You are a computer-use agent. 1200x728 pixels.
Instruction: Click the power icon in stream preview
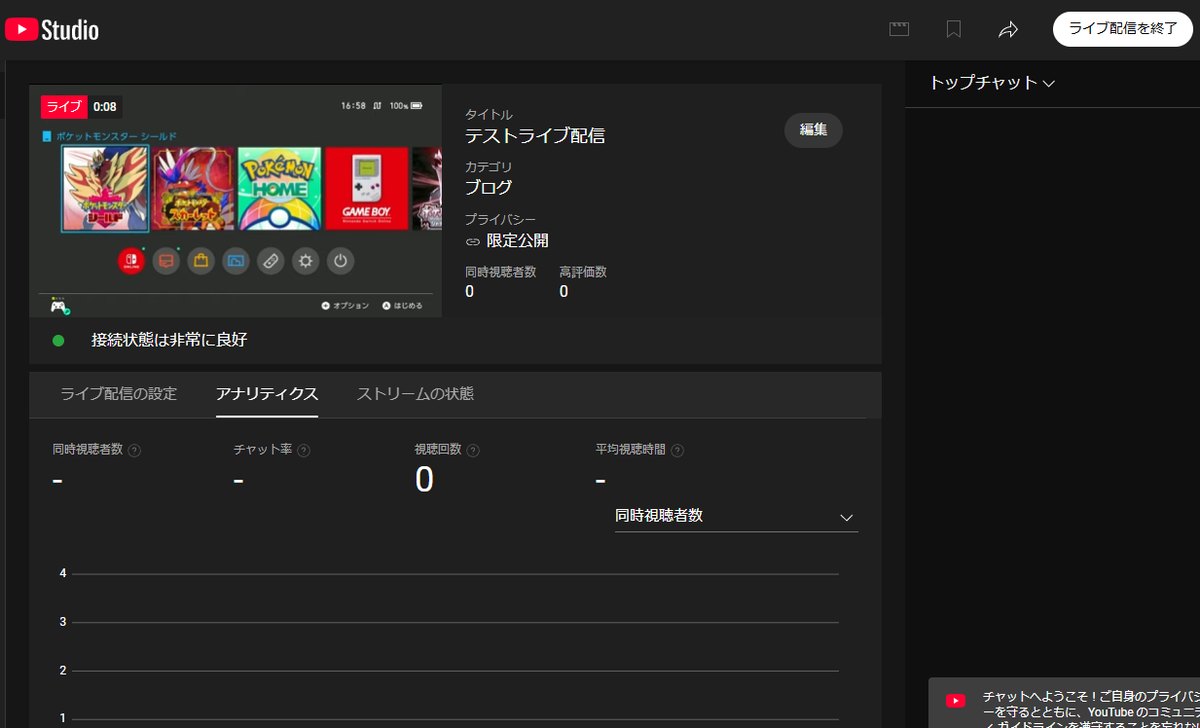click(x=341, y=261)
